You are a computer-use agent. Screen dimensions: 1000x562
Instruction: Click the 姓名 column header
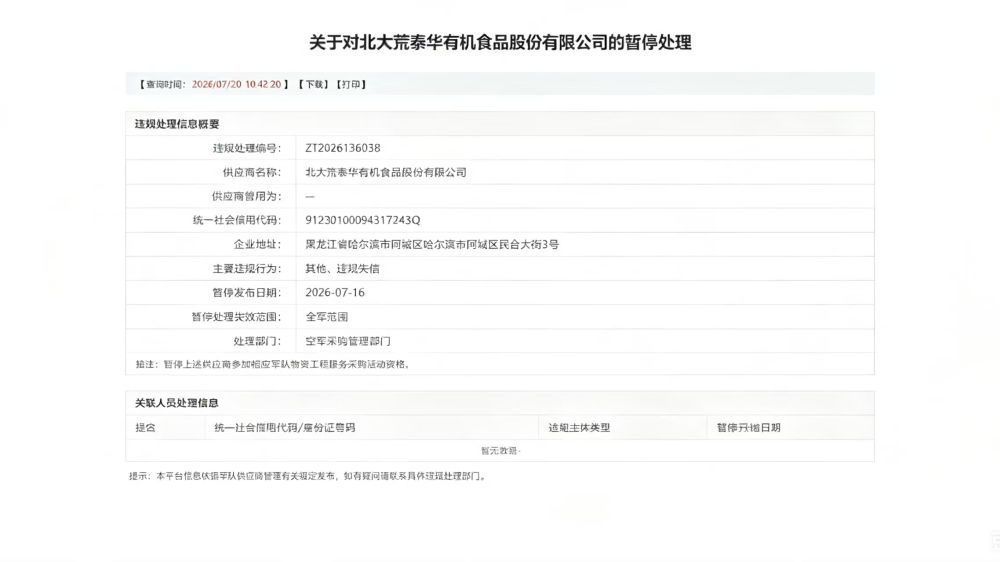tap(145, 427)
